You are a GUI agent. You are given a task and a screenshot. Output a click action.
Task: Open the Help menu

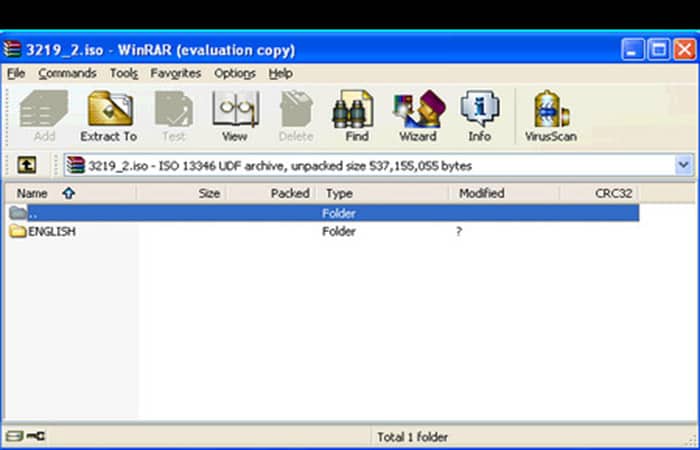(281, 73)
